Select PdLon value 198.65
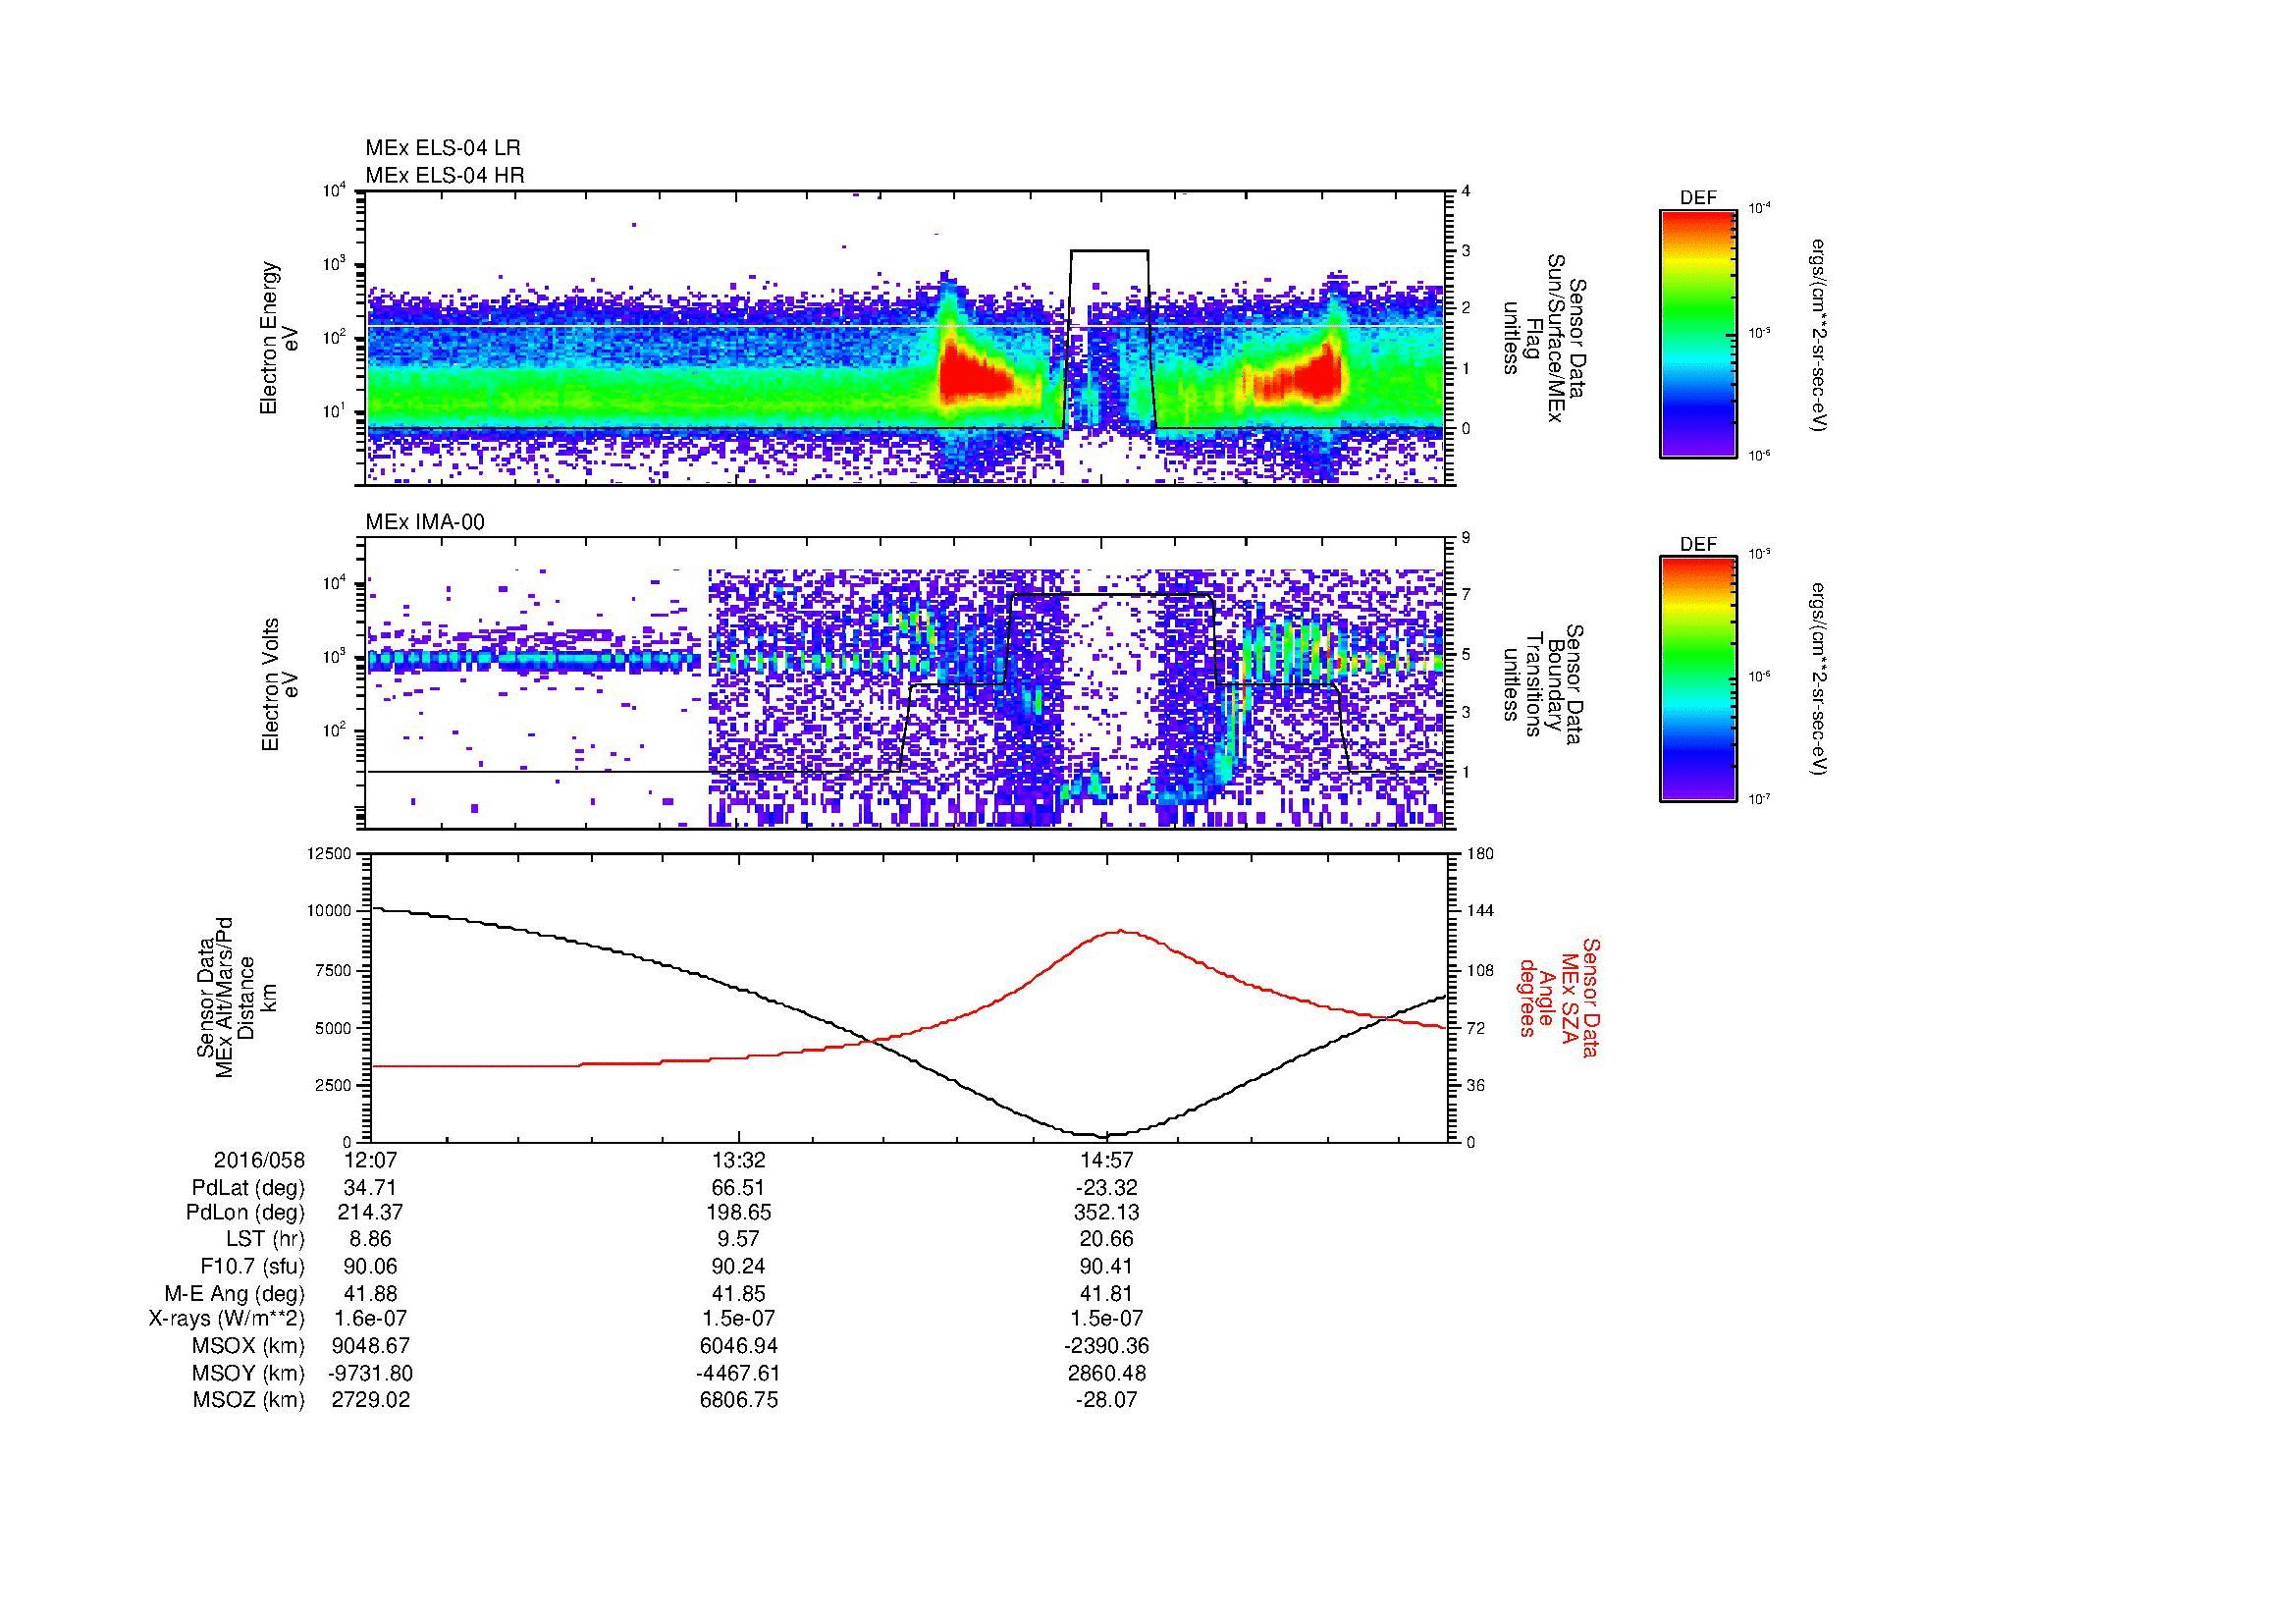 (738, 1212)
